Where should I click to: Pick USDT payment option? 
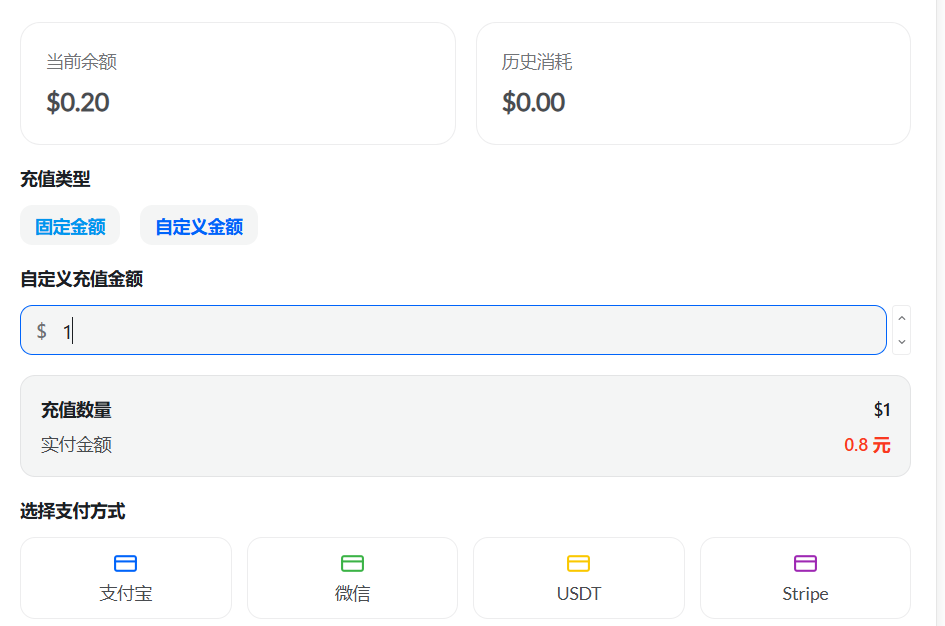[x=578, y=578]
